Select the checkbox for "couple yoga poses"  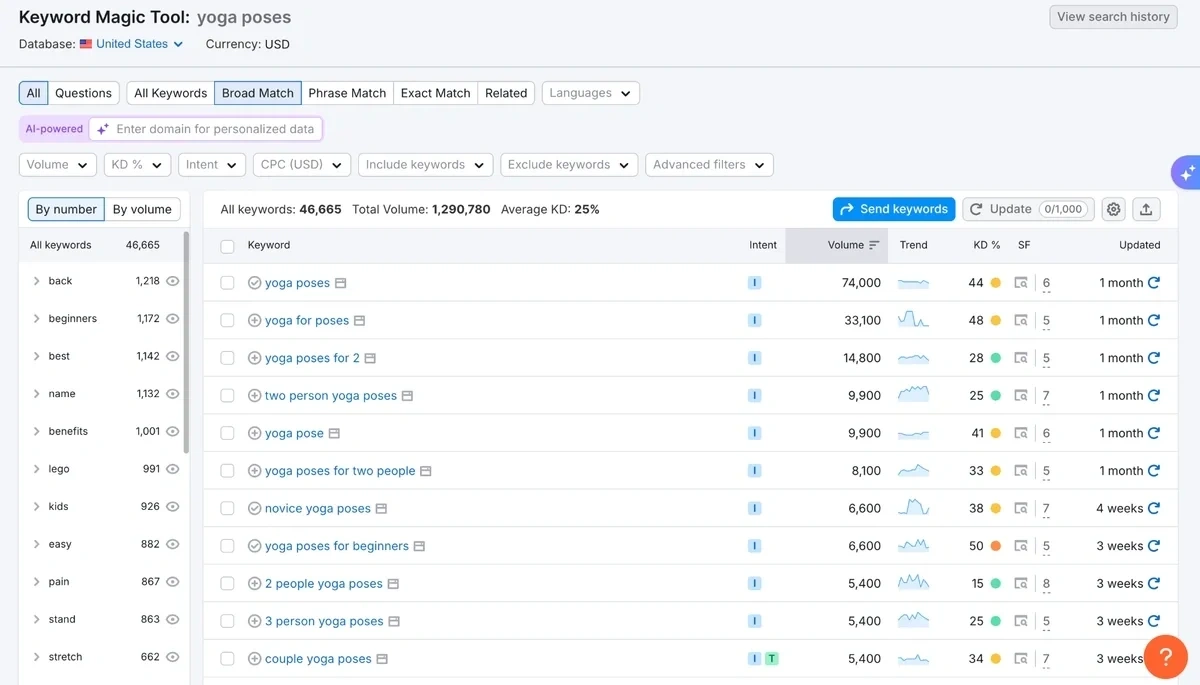(227, 658)
